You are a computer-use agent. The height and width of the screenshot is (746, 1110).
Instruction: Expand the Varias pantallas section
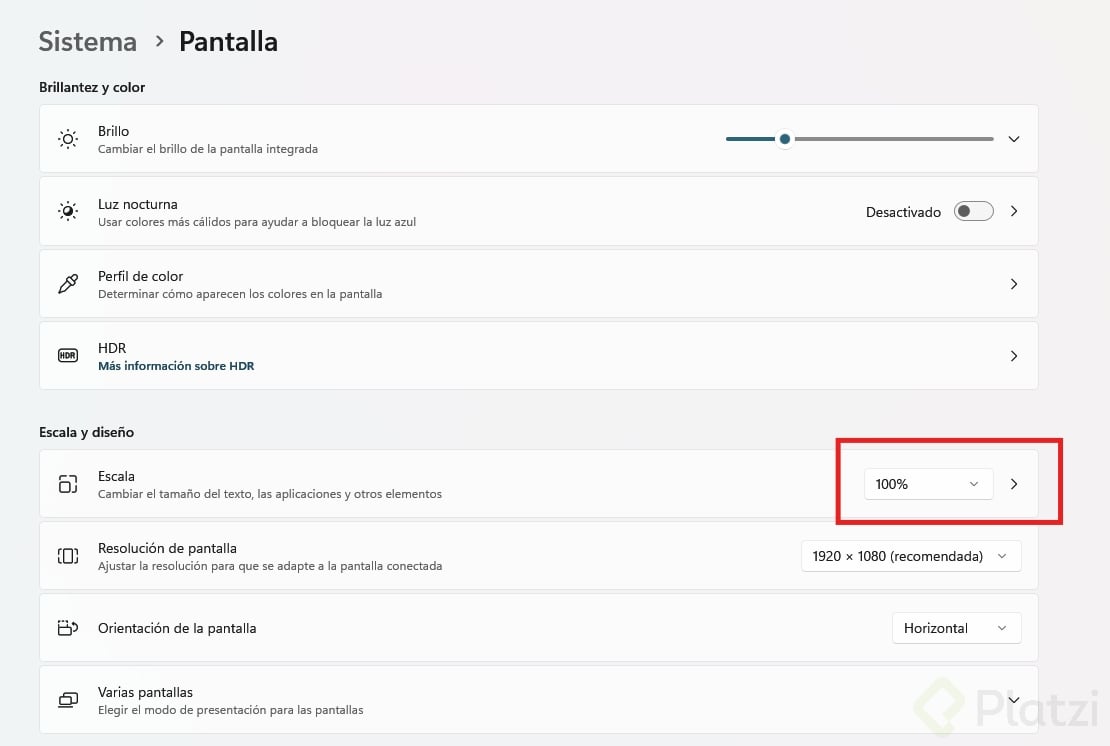click(1014, 700)
